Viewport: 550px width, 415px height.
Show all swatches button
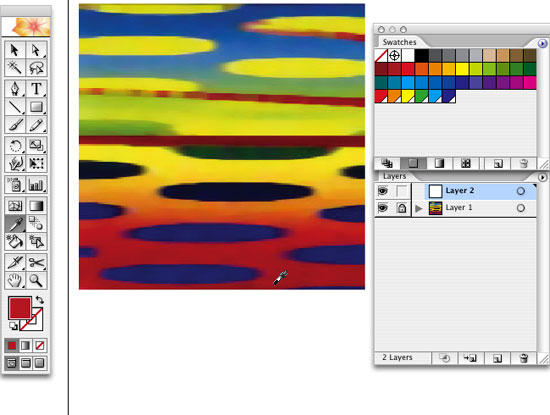tap(387, 163)
